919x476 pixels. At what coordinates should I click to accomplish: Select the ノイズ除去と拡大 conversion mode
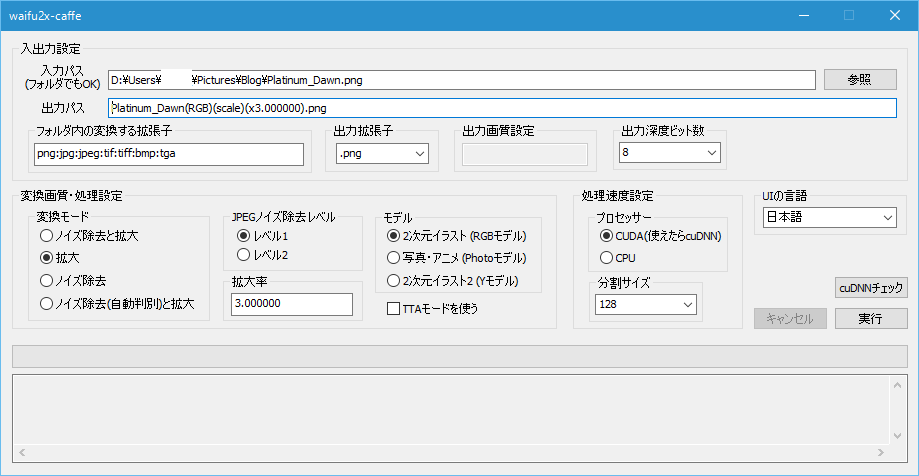(46, 236)
